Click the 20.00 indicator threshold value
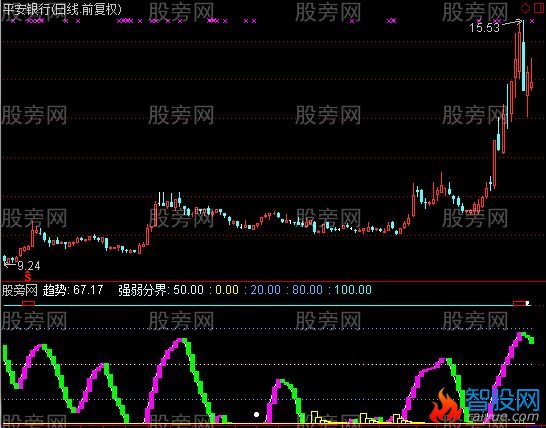Viewport: 546px width, 428px height. click(265, 290)
